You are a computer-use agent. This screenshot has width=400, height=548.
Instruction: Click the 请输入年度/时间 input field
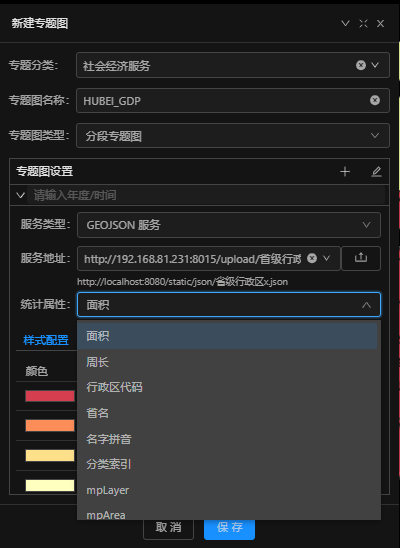point(209,195)
